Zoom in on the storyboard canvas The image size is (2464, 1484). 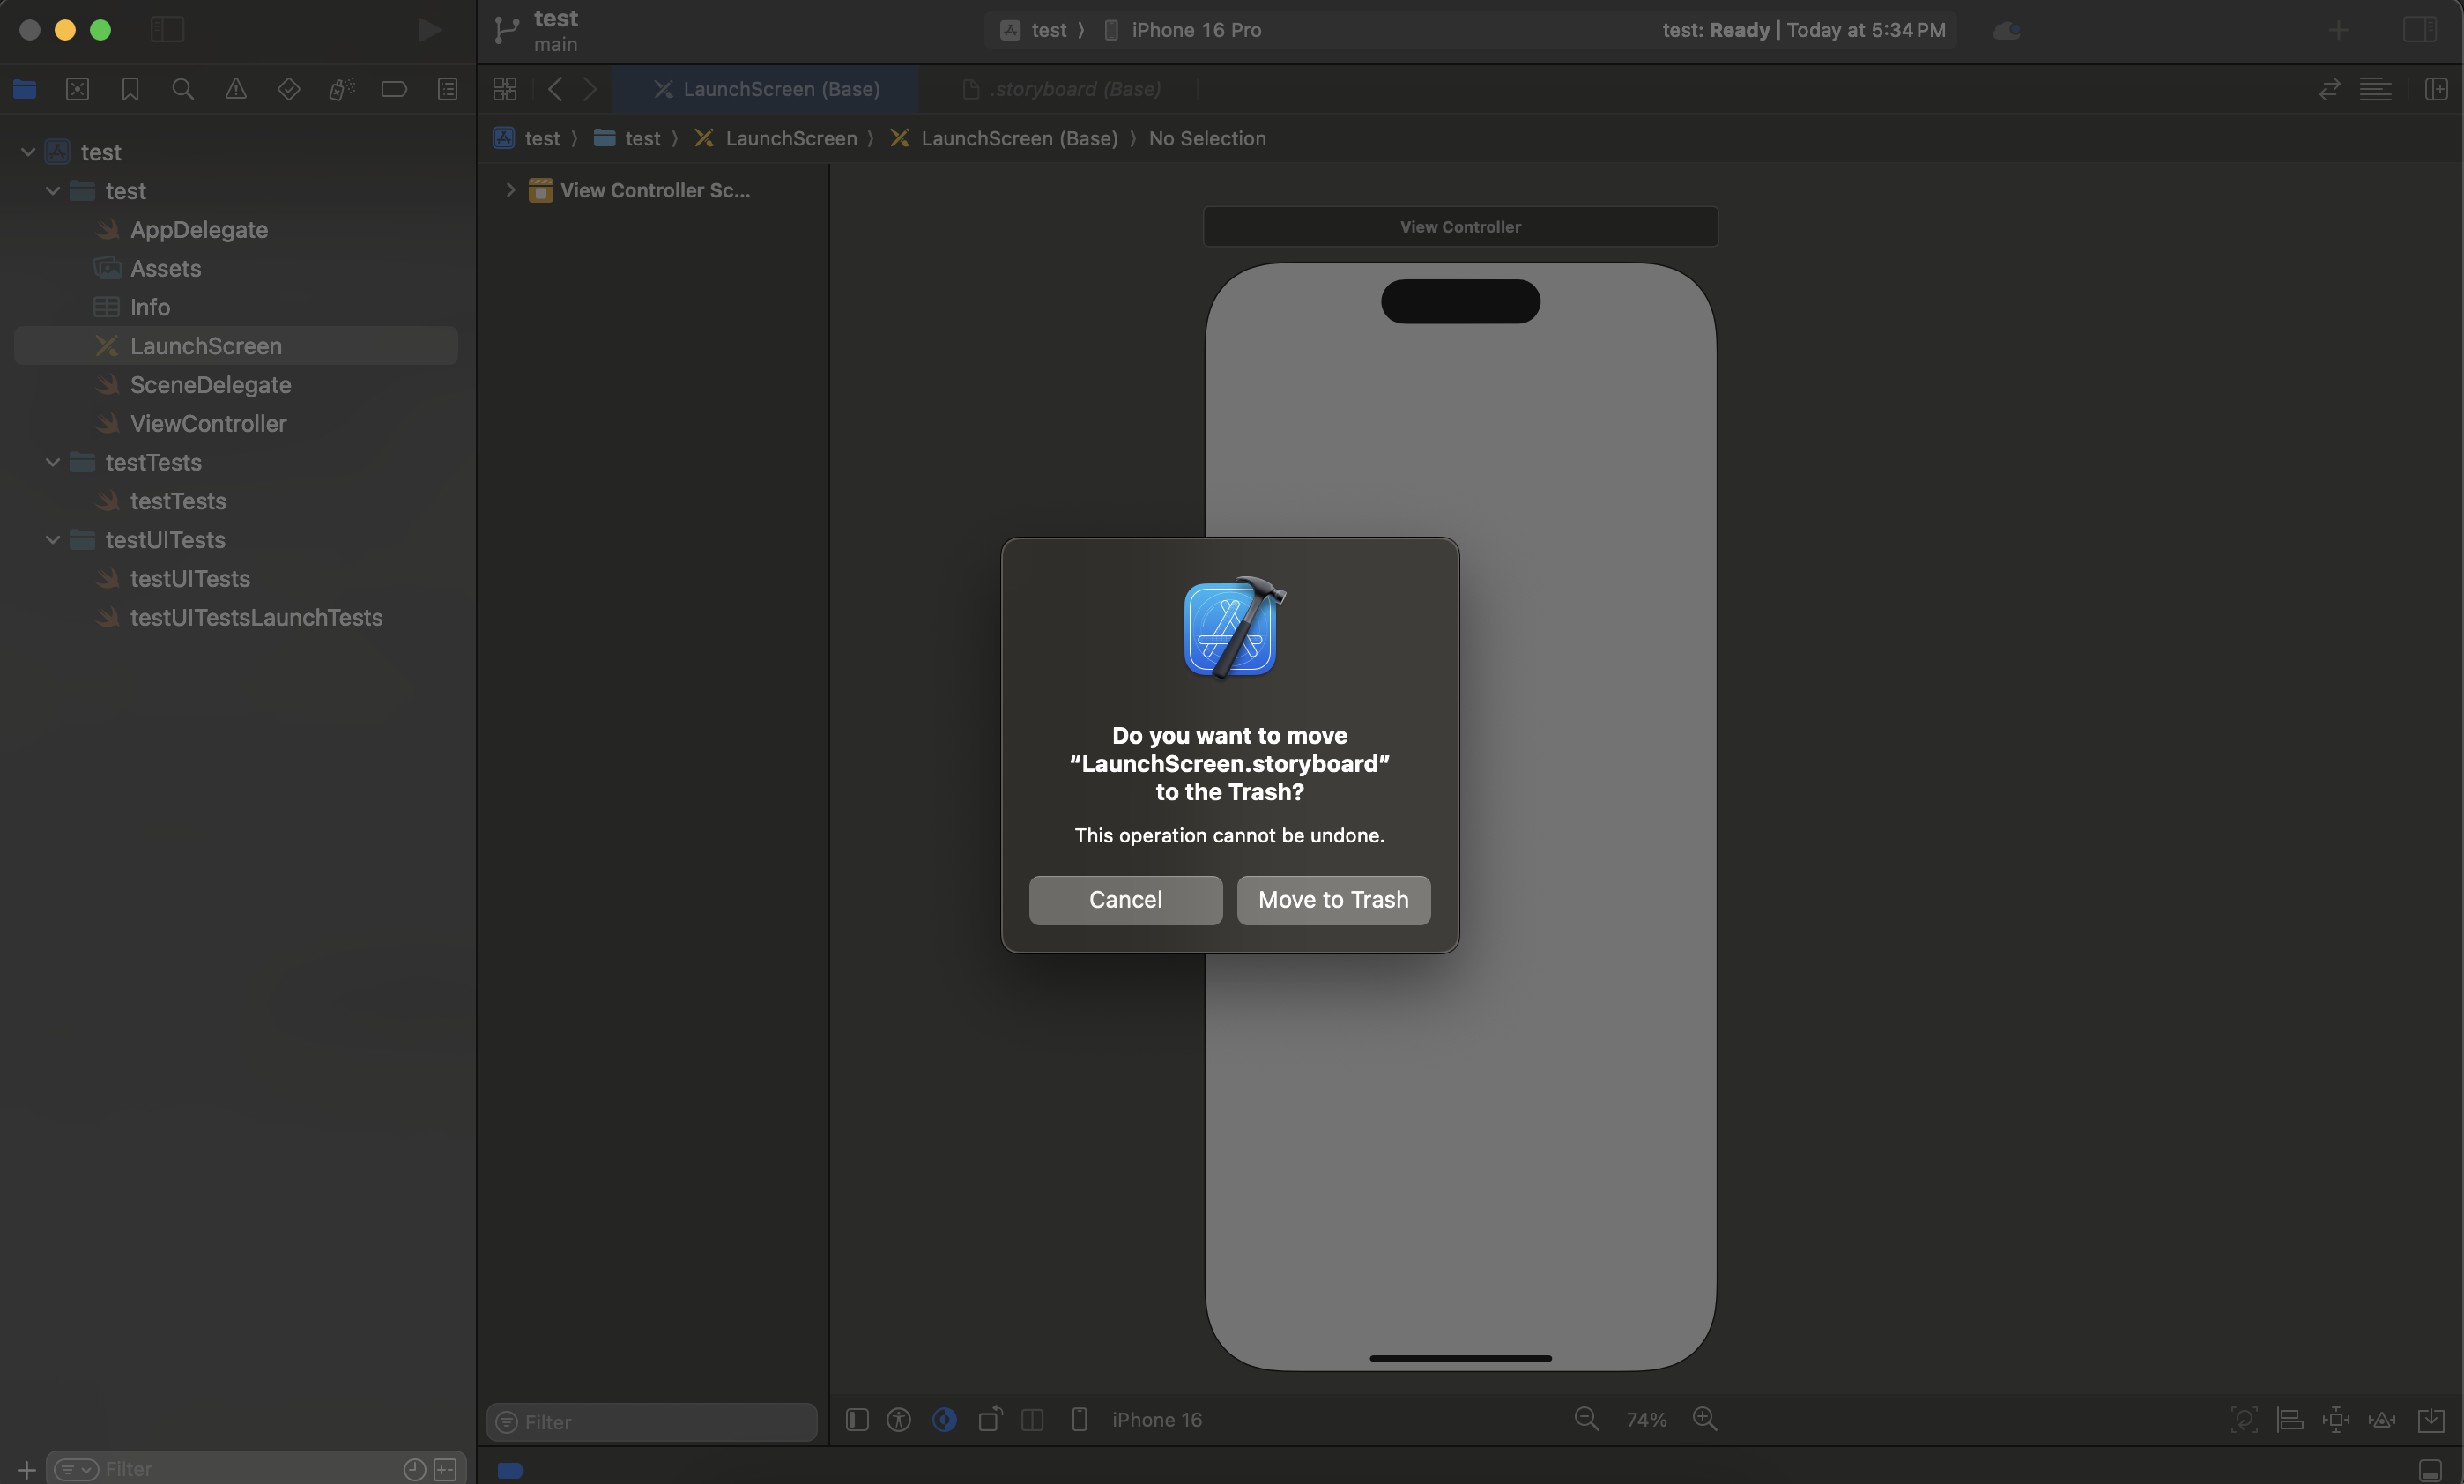1704,1419
